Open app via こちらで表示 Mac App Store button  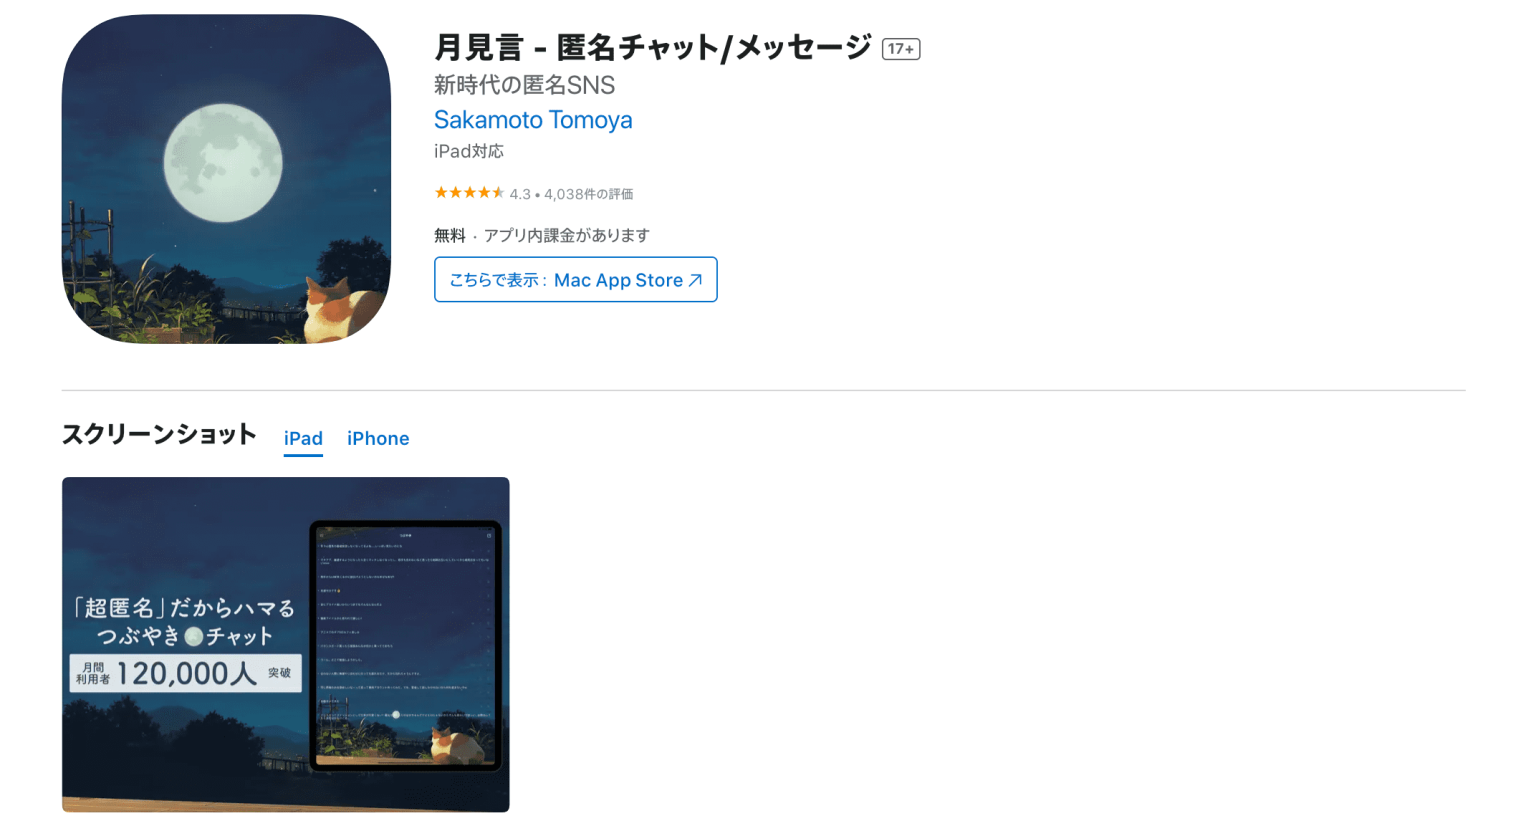576,280
